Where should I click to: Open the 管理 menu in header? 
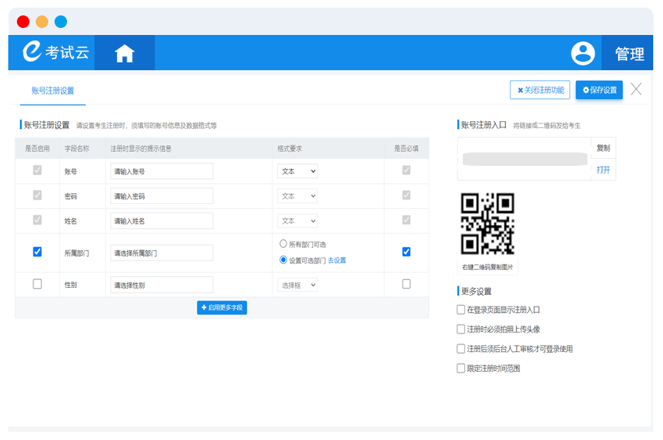629,54
